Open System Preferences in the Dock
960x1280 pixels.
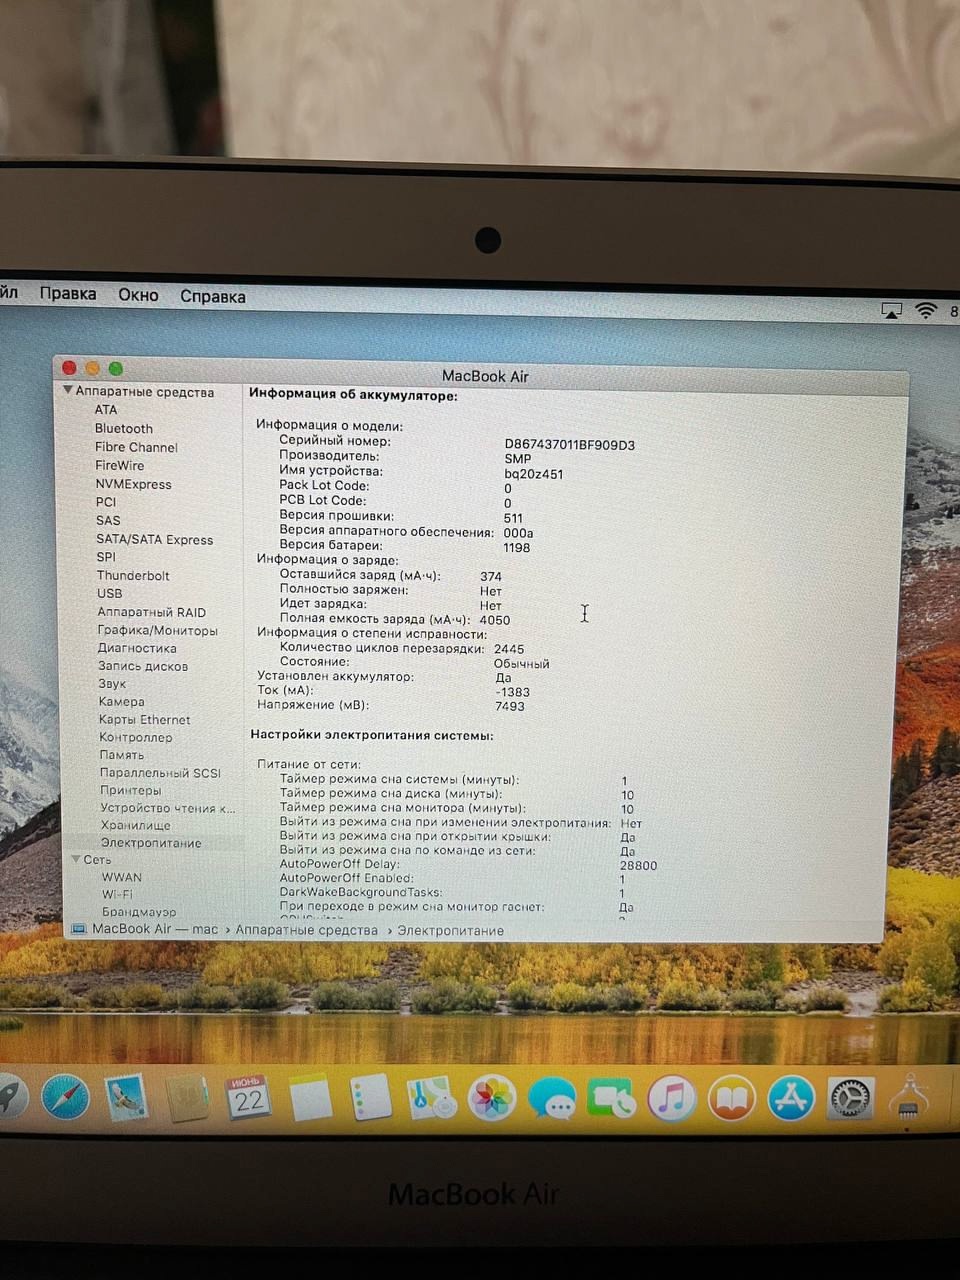[851, 1099]
